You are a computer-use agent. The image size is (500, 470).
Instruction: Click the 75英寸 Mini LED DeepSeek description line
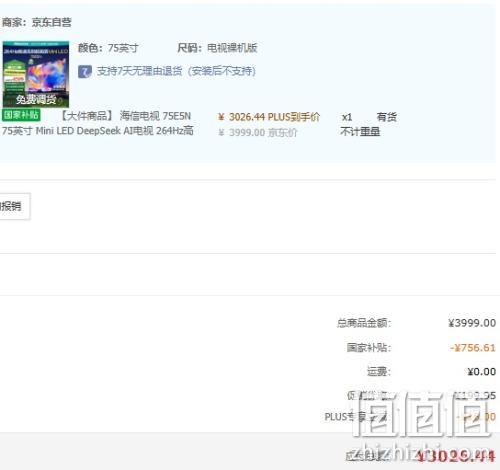coord(98,131)
